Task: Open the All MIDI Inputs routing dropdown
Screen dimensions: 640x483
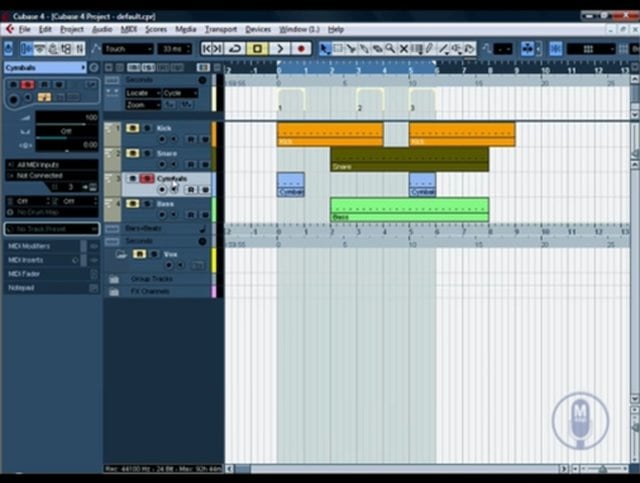Action: coord(52,165)
